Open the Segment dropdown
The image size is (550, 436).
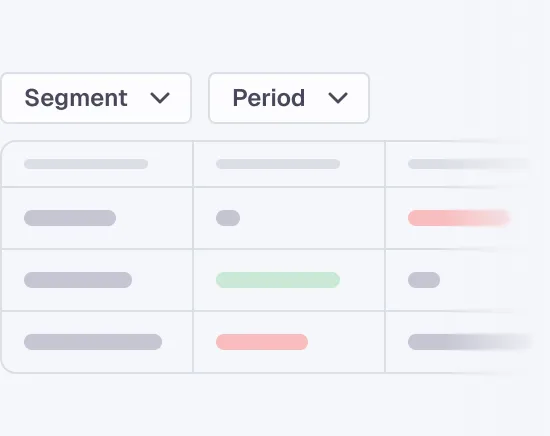click(x=96, y=98)
